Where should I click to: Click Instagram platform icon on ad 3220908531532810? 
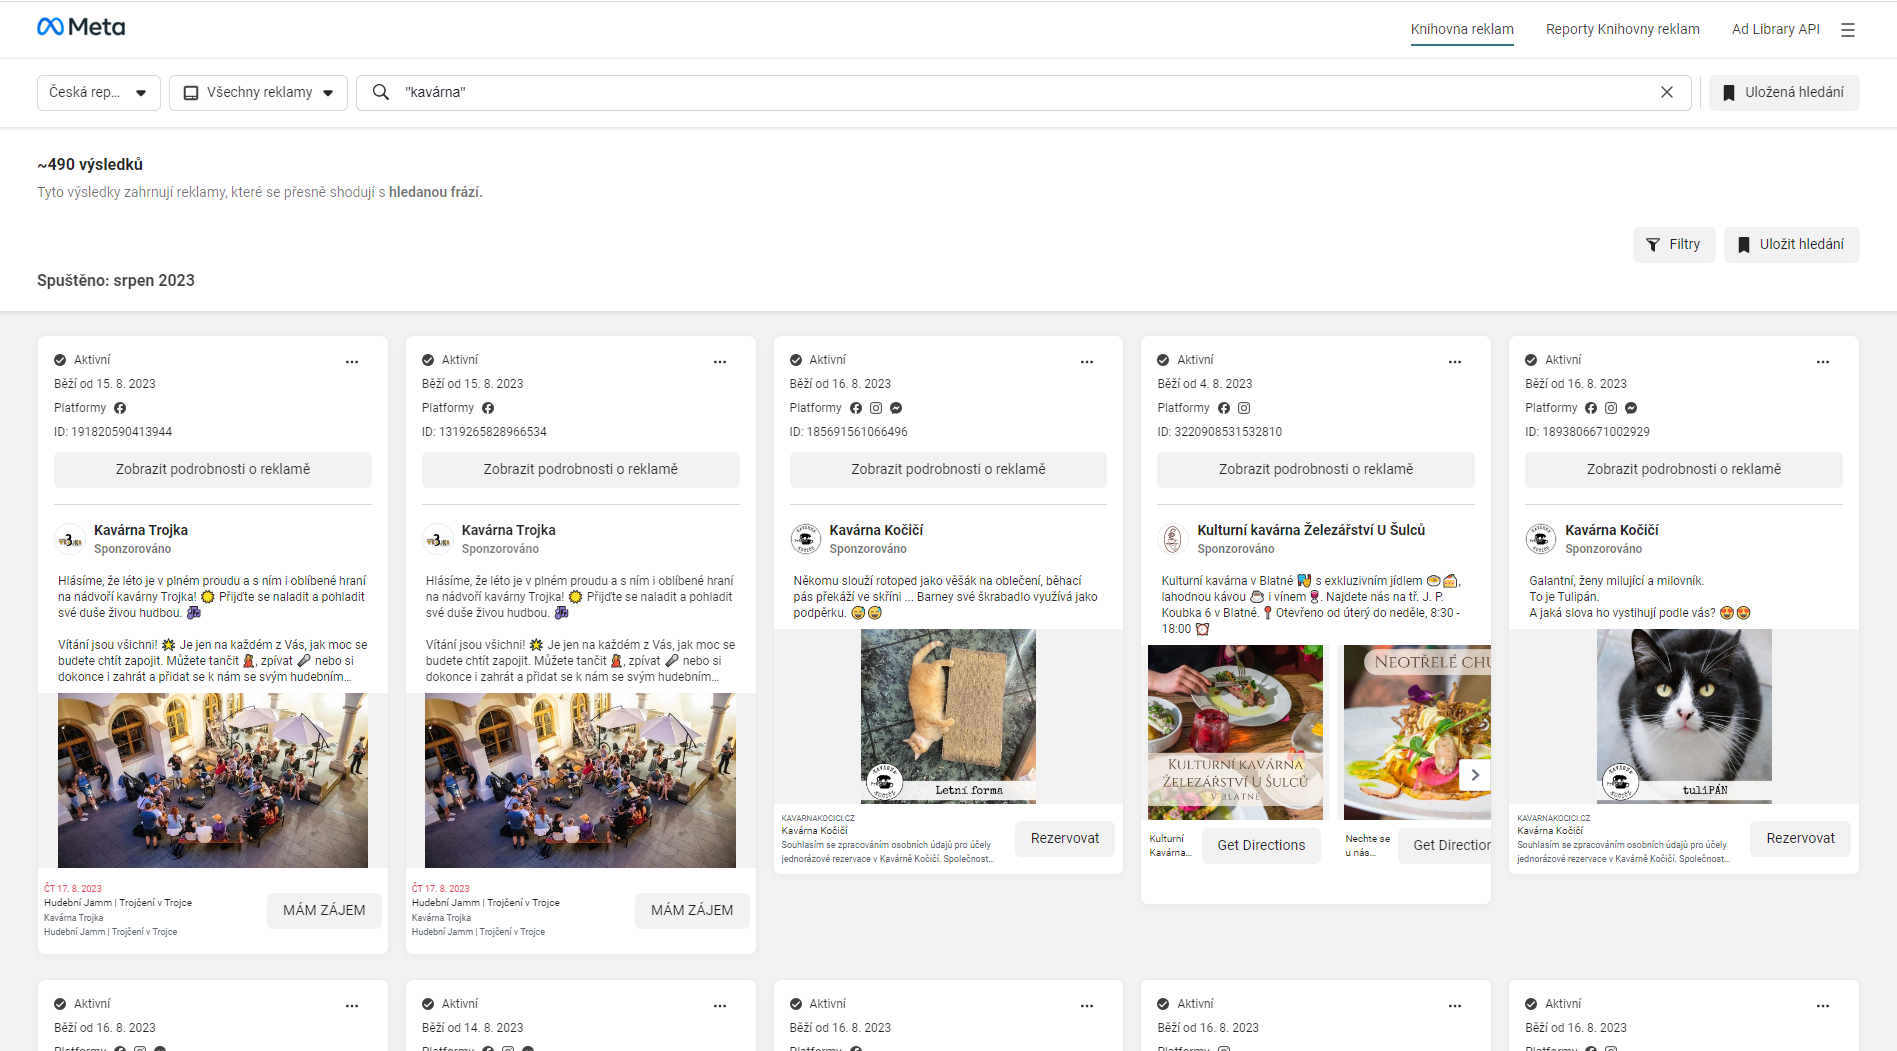[x=1244, y=408]
